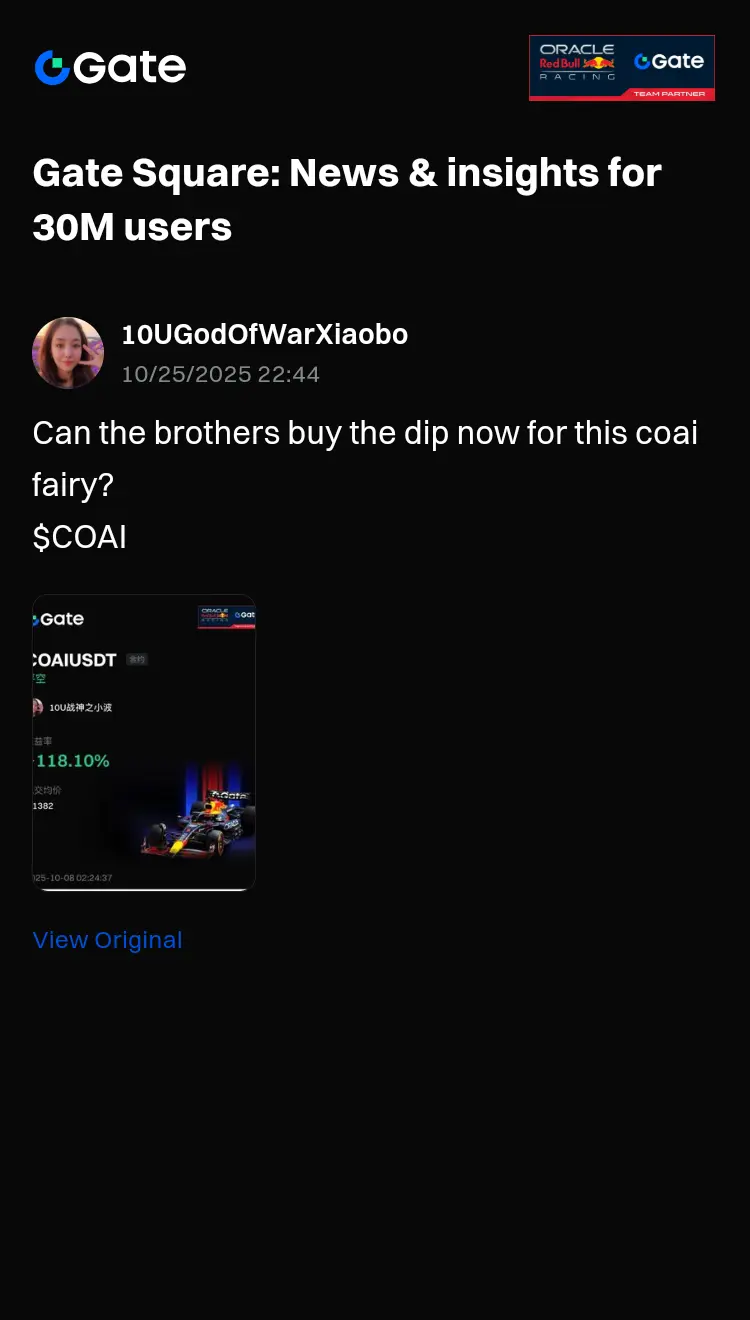750x1320 pixels.
Task: Open the Oracle Red Bull Racing partner banner
Action: (622, 68)
